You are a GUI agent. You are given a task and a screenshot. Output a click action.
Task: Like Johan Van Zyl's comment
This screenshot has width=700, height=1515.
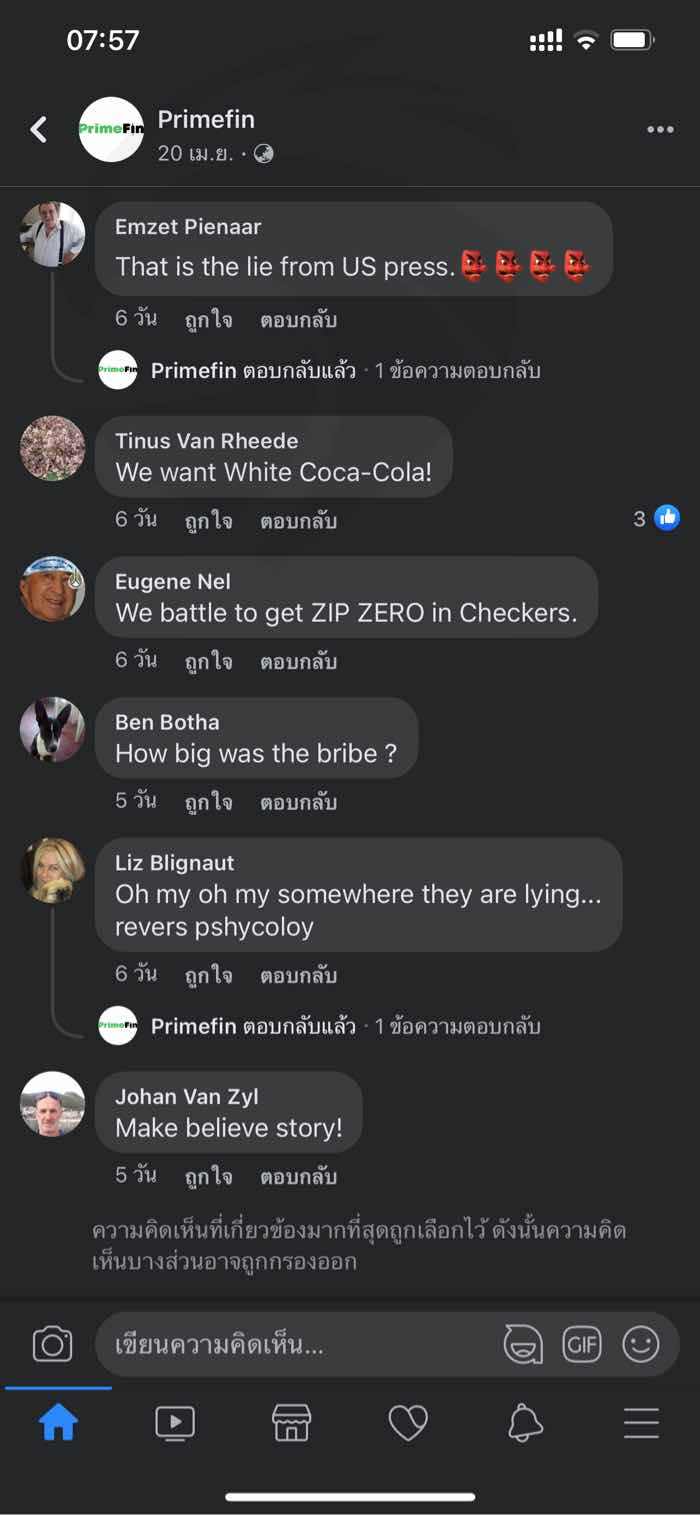pos(209,1177)
